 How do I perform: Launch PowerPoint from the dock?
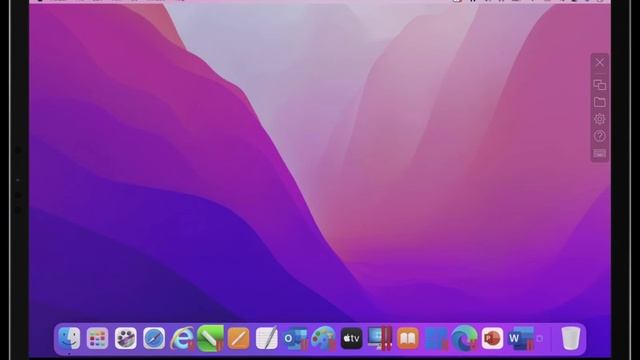492,338
